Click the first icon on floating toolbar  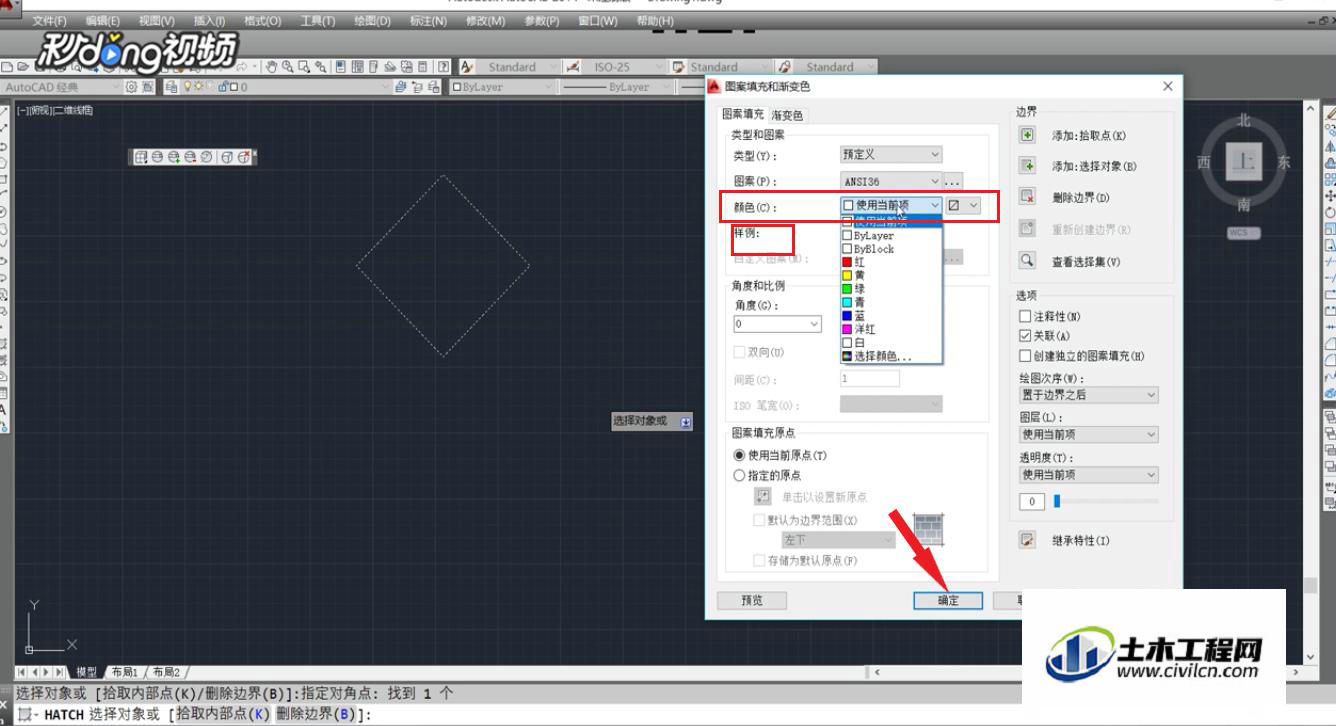pos(141,157)
